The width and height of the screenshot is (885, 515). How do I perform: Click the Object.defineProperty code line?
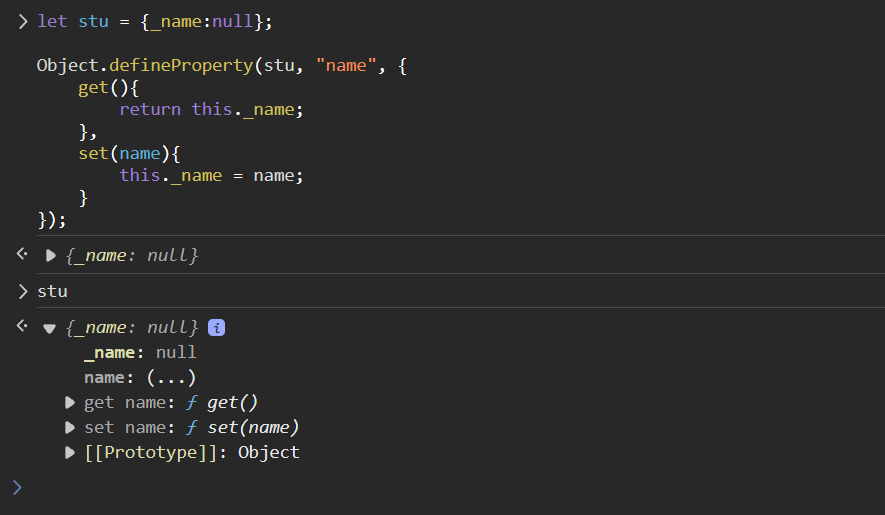click(222, 66)
